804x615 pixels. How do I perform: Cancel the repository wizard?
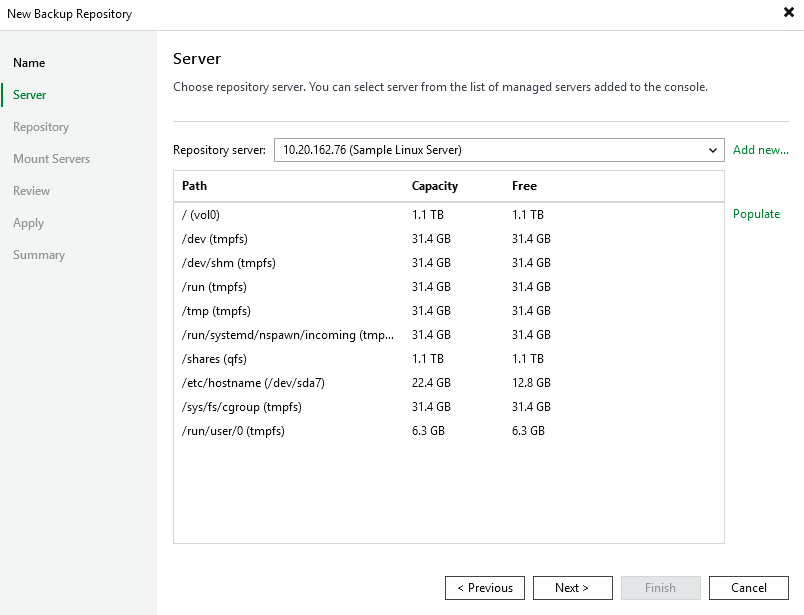(x=748, y=588)
